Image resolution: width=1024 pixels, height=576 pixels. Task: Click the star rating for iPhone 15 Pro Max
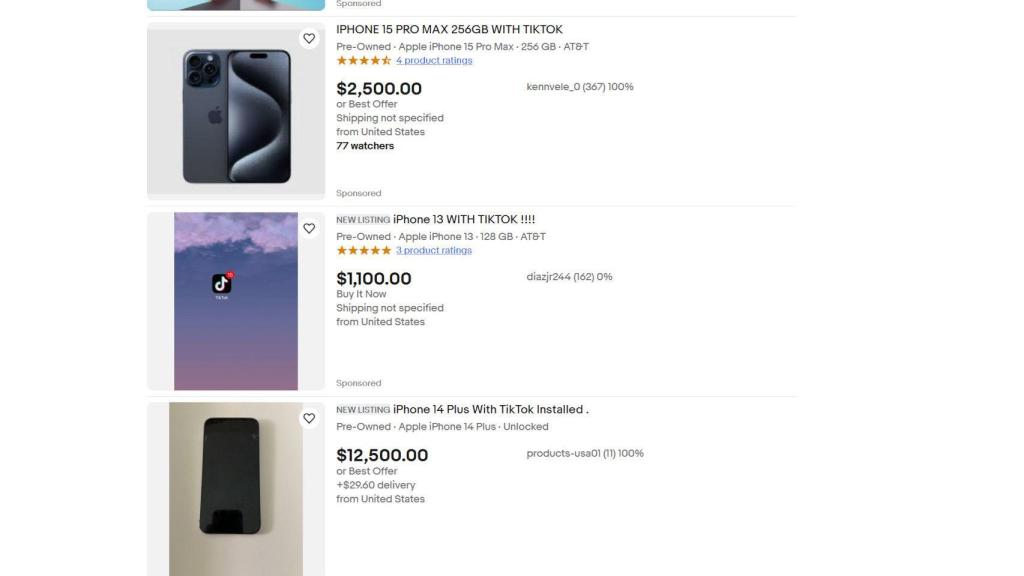click(363, 60)
